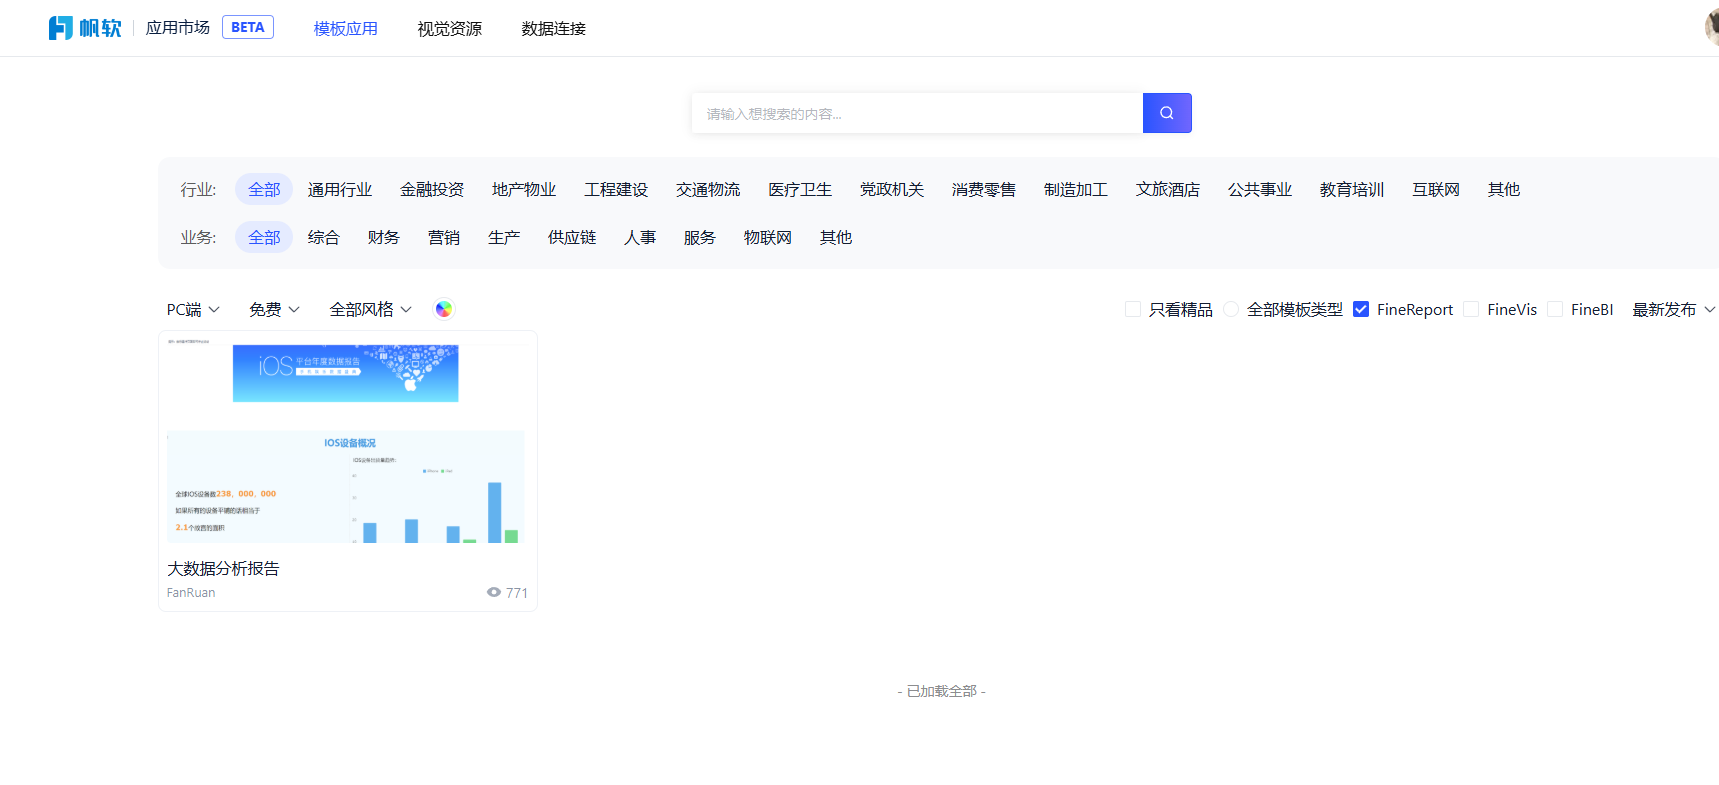Tick the FineBI checkbox
This screenshot has width=1719, height=785.
1555,309
